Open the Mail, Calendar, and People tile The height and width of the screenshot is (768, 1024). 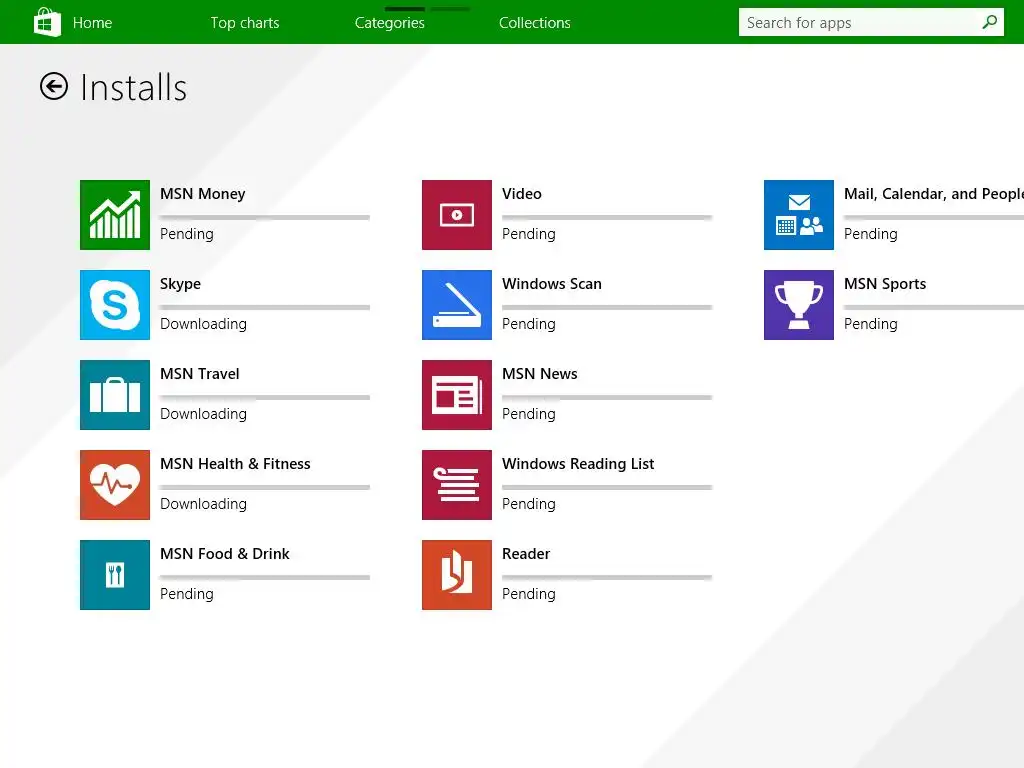(x=799, y=215)
